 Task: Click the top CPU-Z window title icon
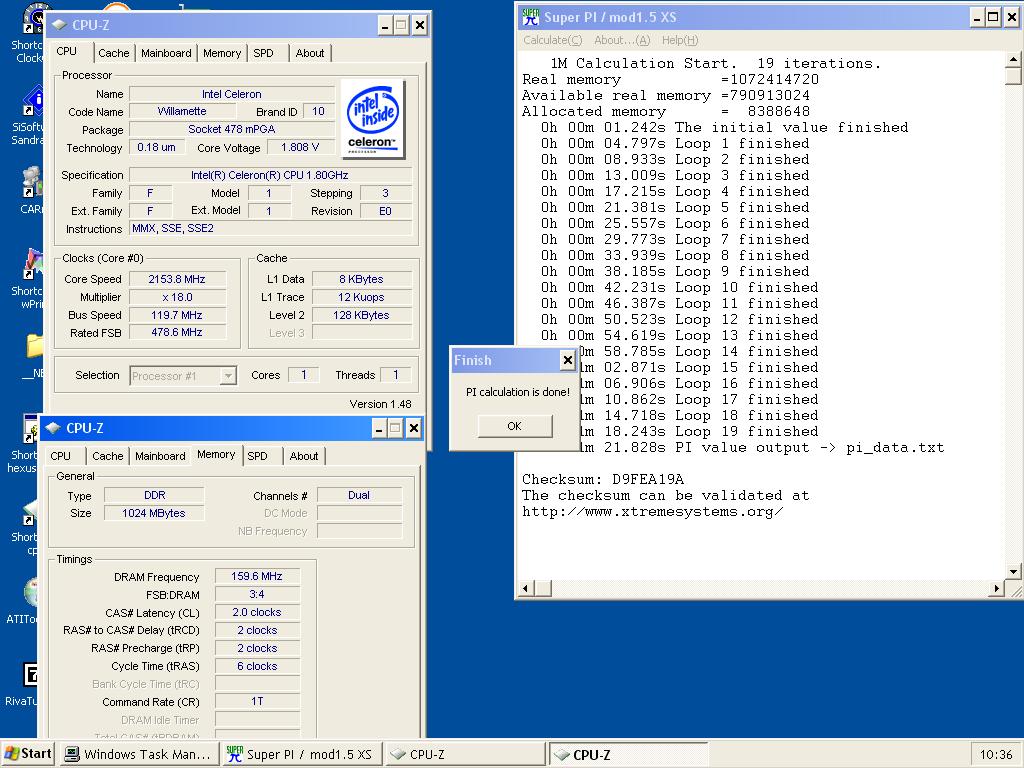(x=59, y=25)
